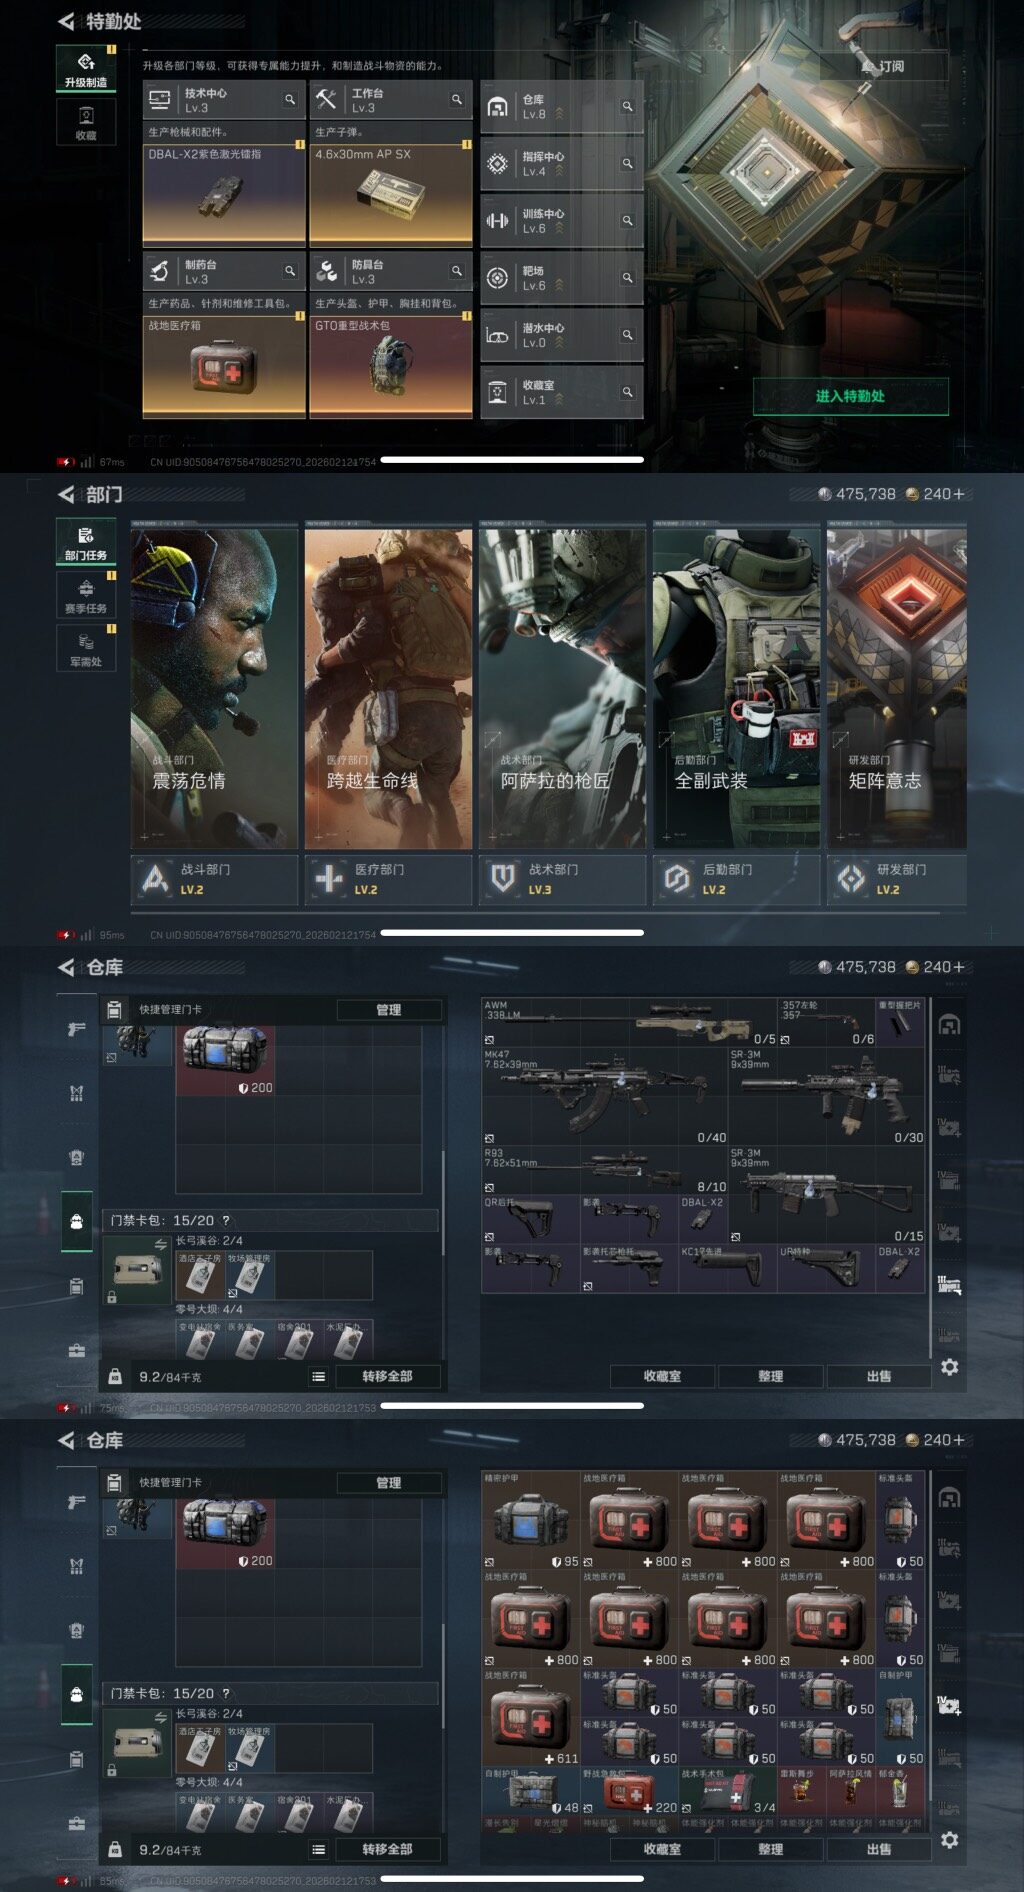Open the 训练中心 Lv.6 facility
The height and width of the screenshot is (1892, 1024).
[560, 221]
